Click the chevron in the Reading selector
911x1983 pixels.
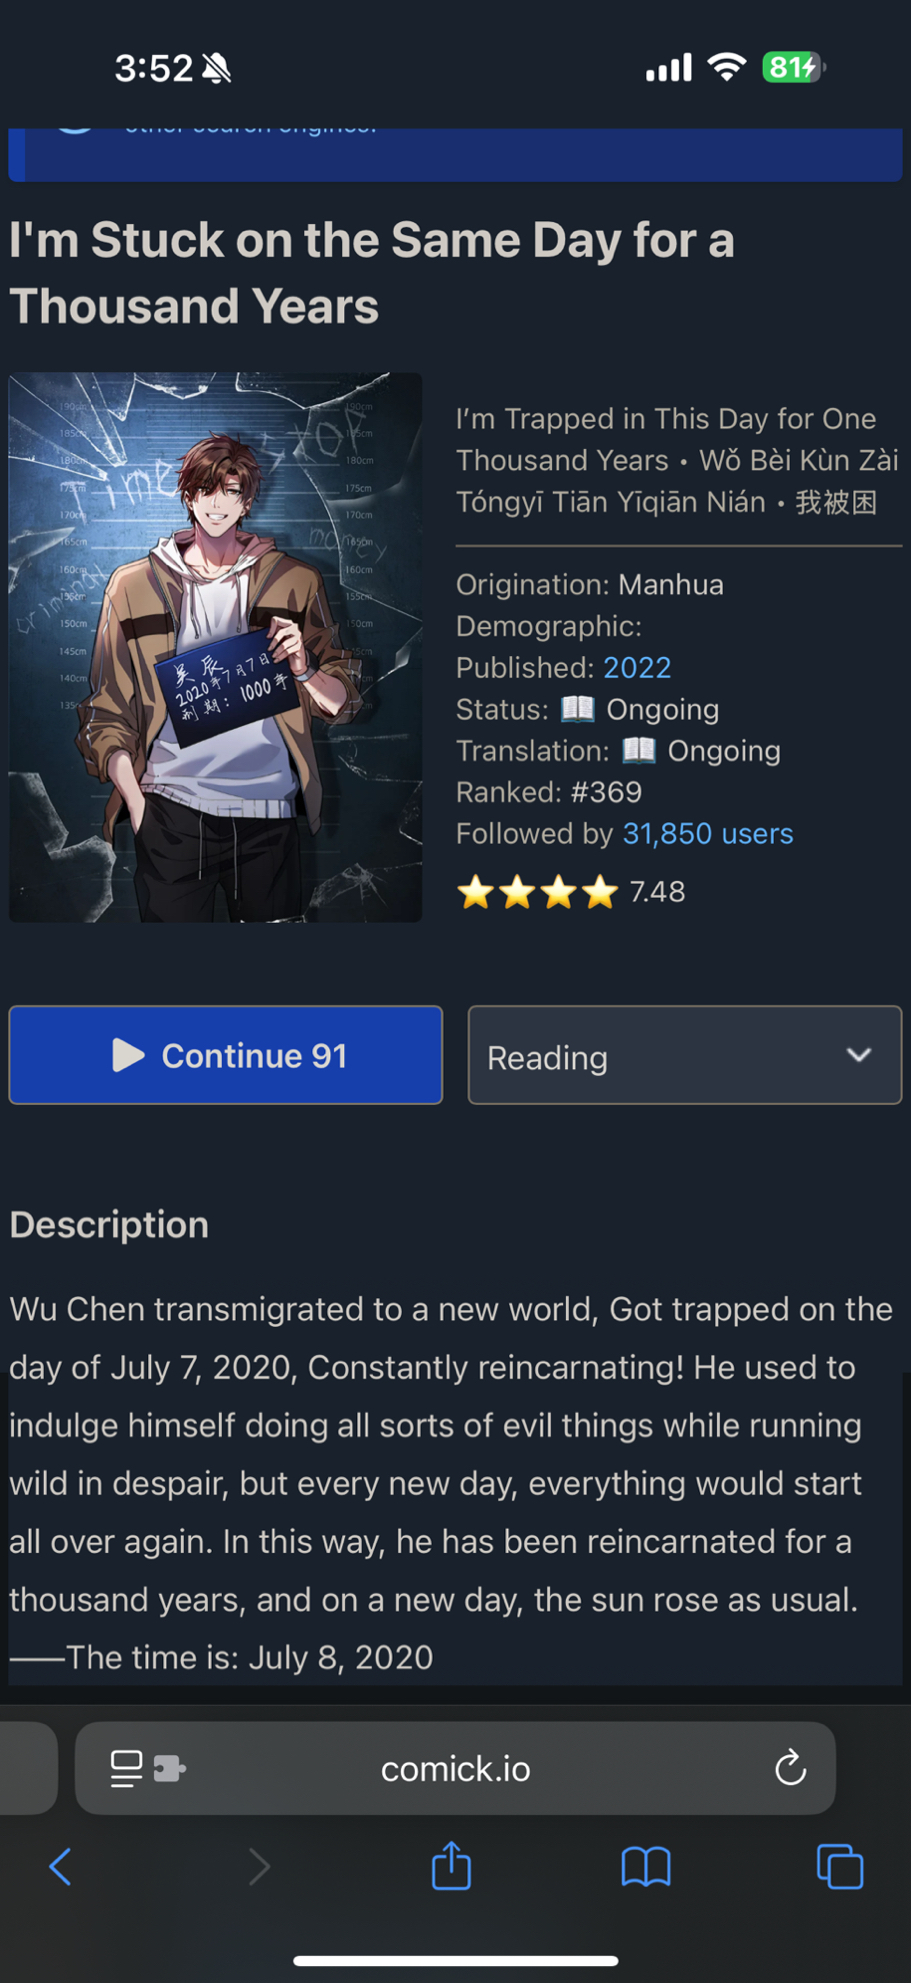click(858, 1055)
